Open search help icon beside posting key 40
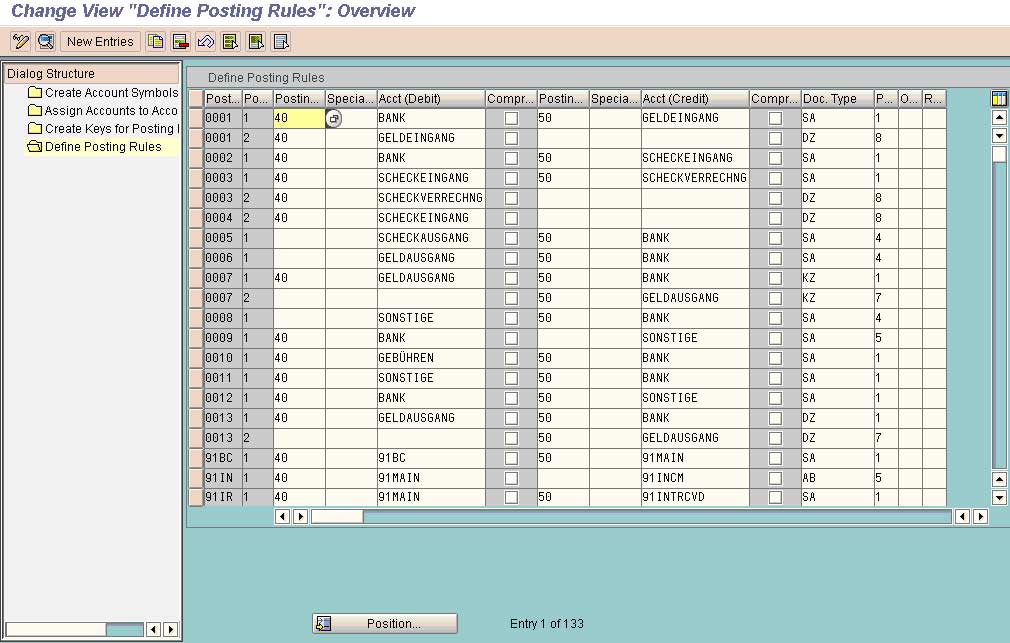 pyautogui.click(x=334, y=119)
